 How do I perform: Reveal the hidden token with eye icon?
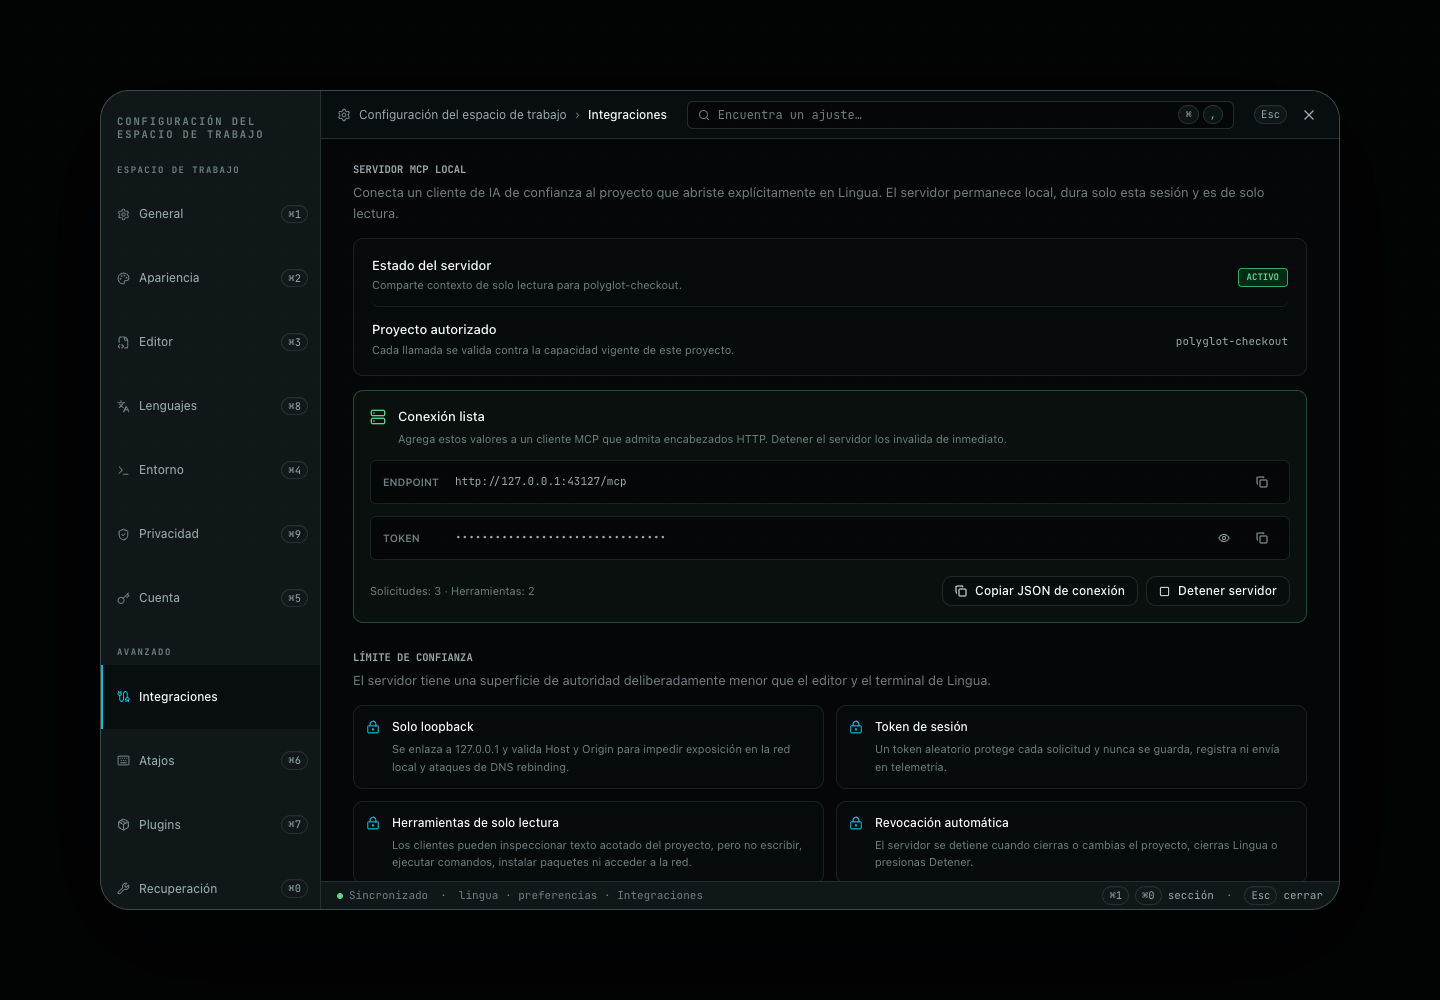tap(1224, 538)
